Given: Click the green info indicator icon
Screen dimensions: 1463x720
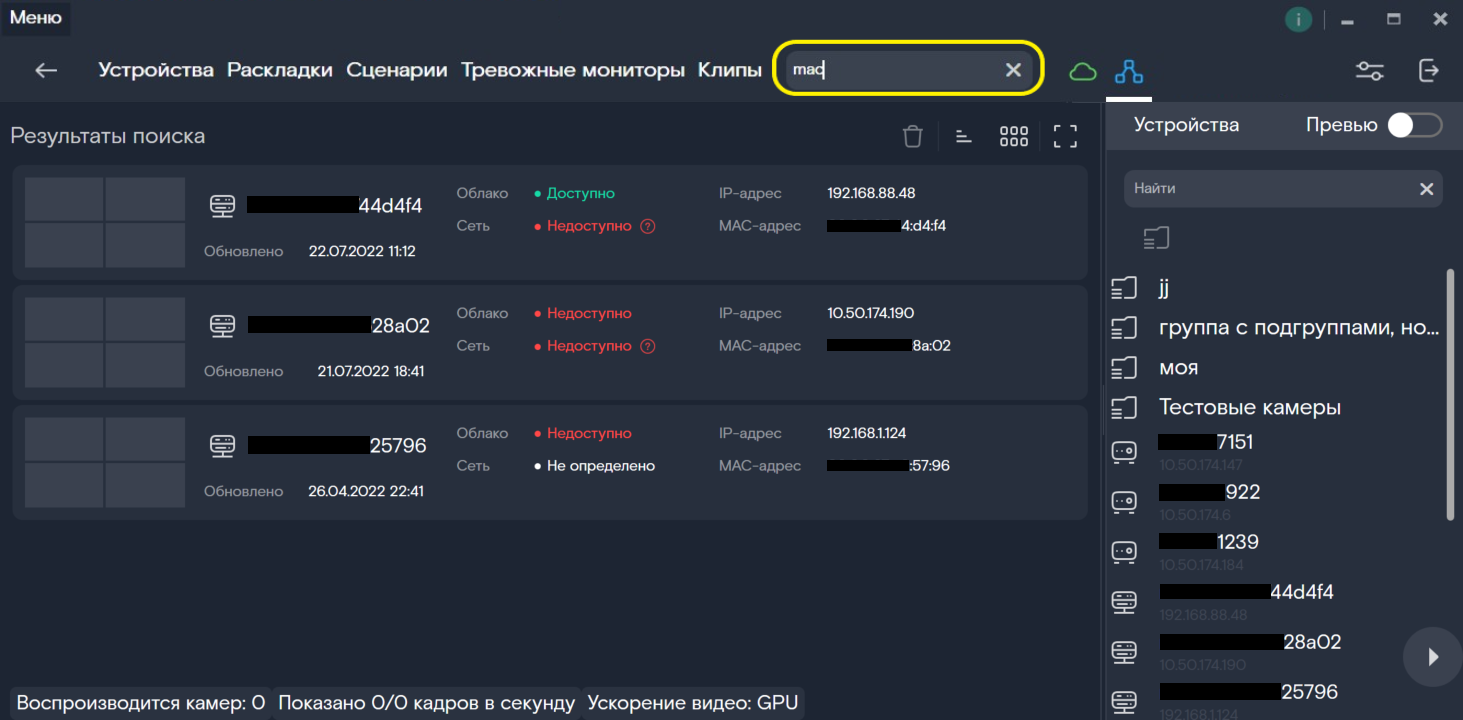Looking at the screenshot, I should [x=1298, y=19].
